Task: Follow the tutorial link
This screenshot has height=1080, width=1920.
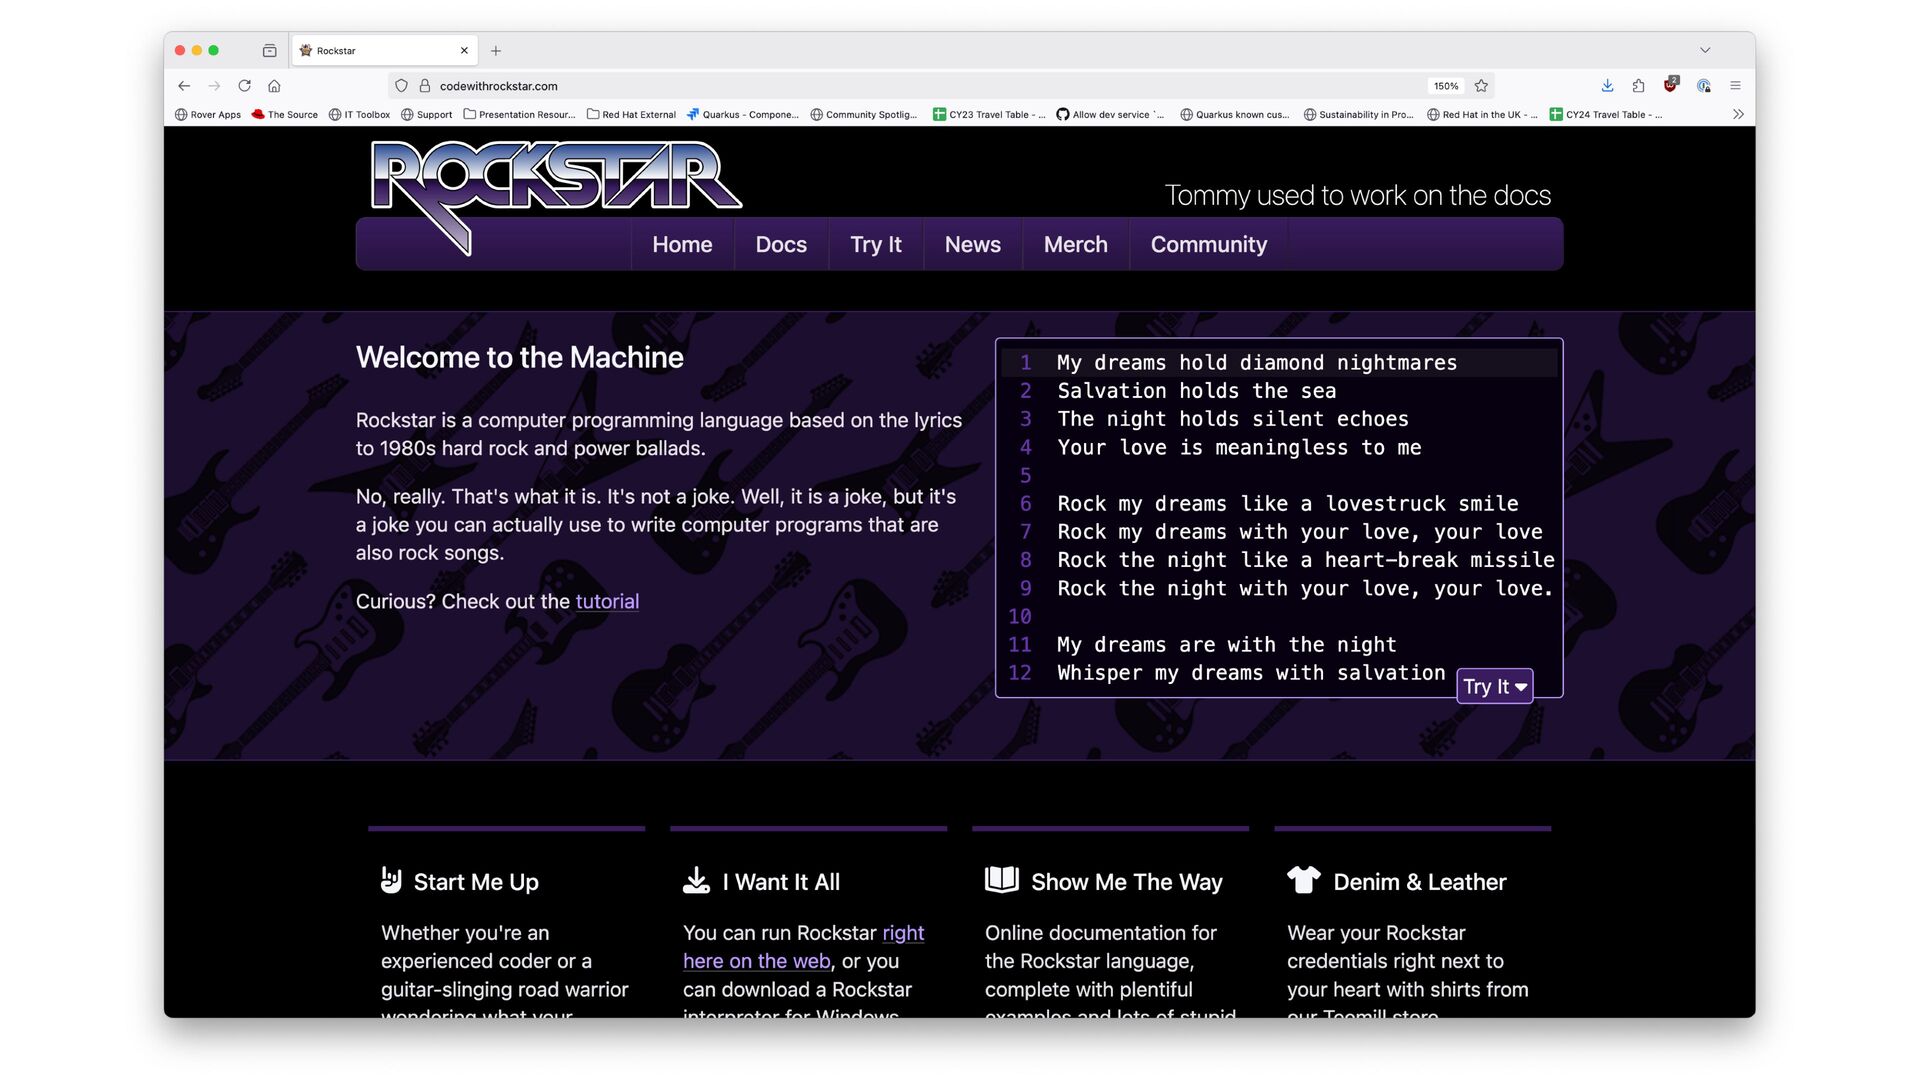Action: coord(607,602)
